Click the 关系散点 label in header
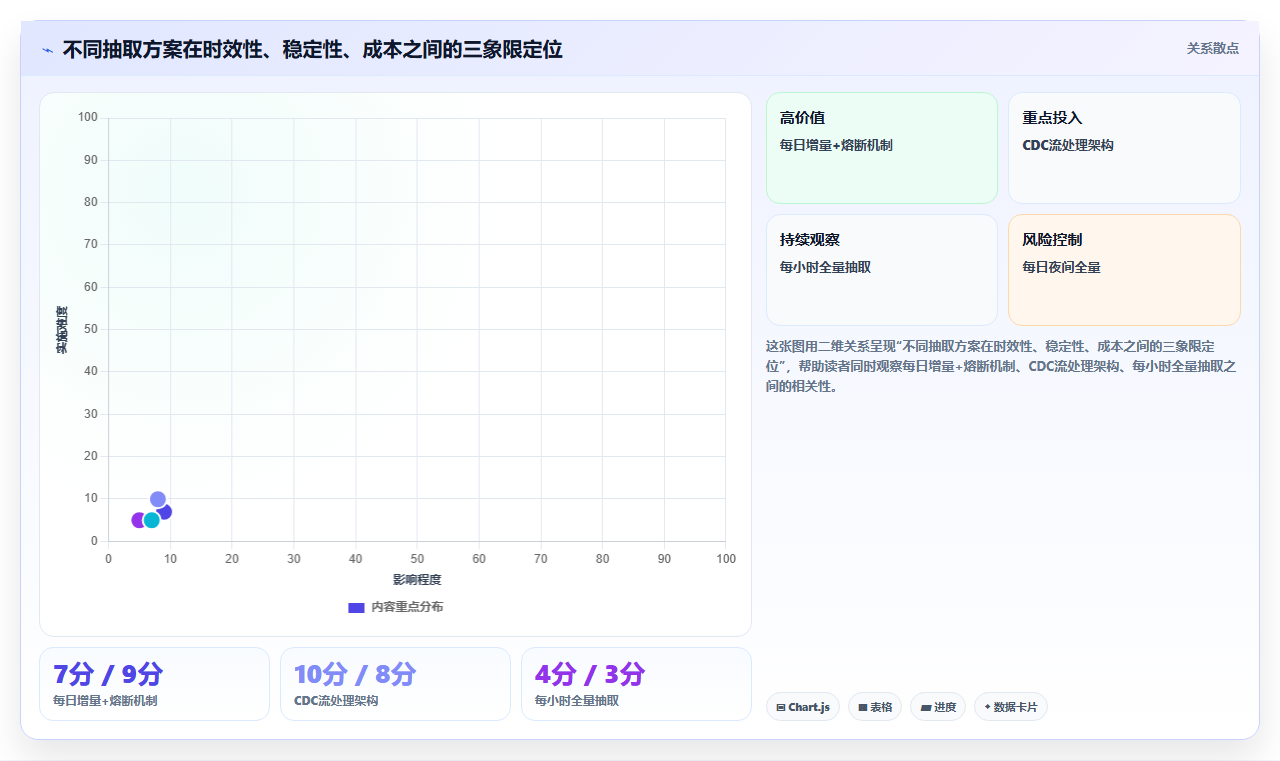The width and height of the screenshot is (1280, 761). [1212, 48]
